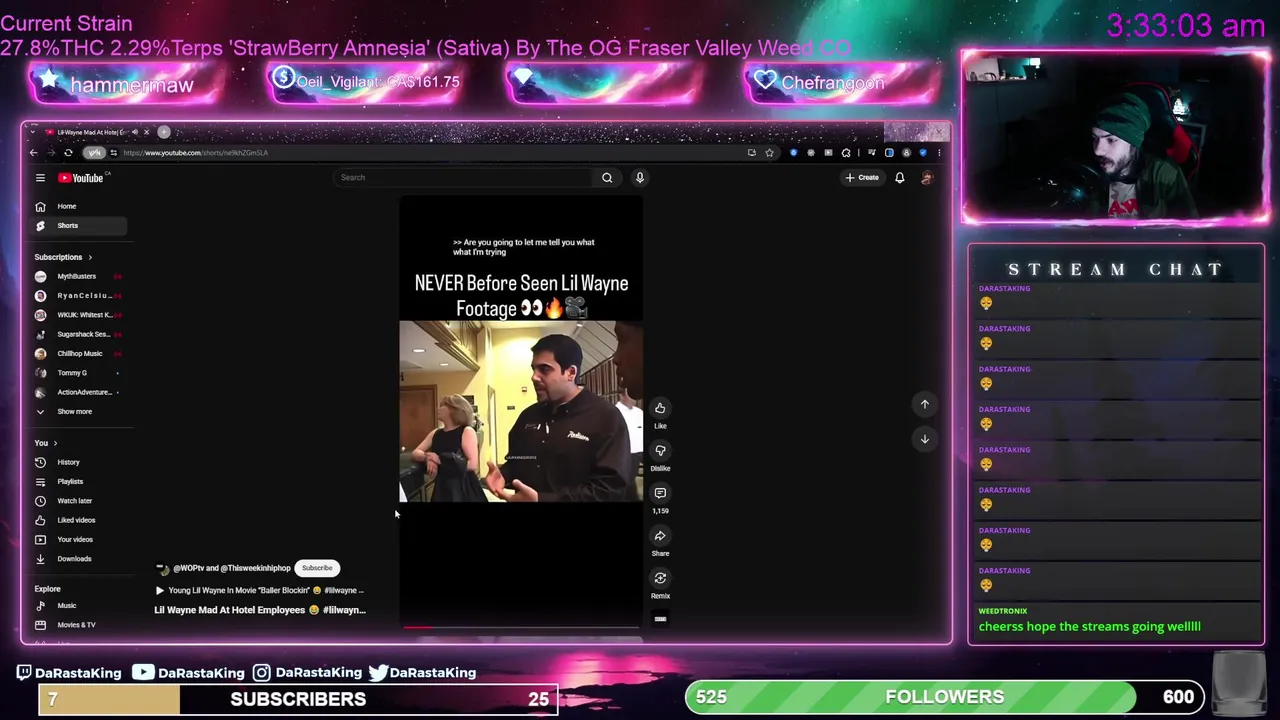Go forward in the browser

click(50, 153)
